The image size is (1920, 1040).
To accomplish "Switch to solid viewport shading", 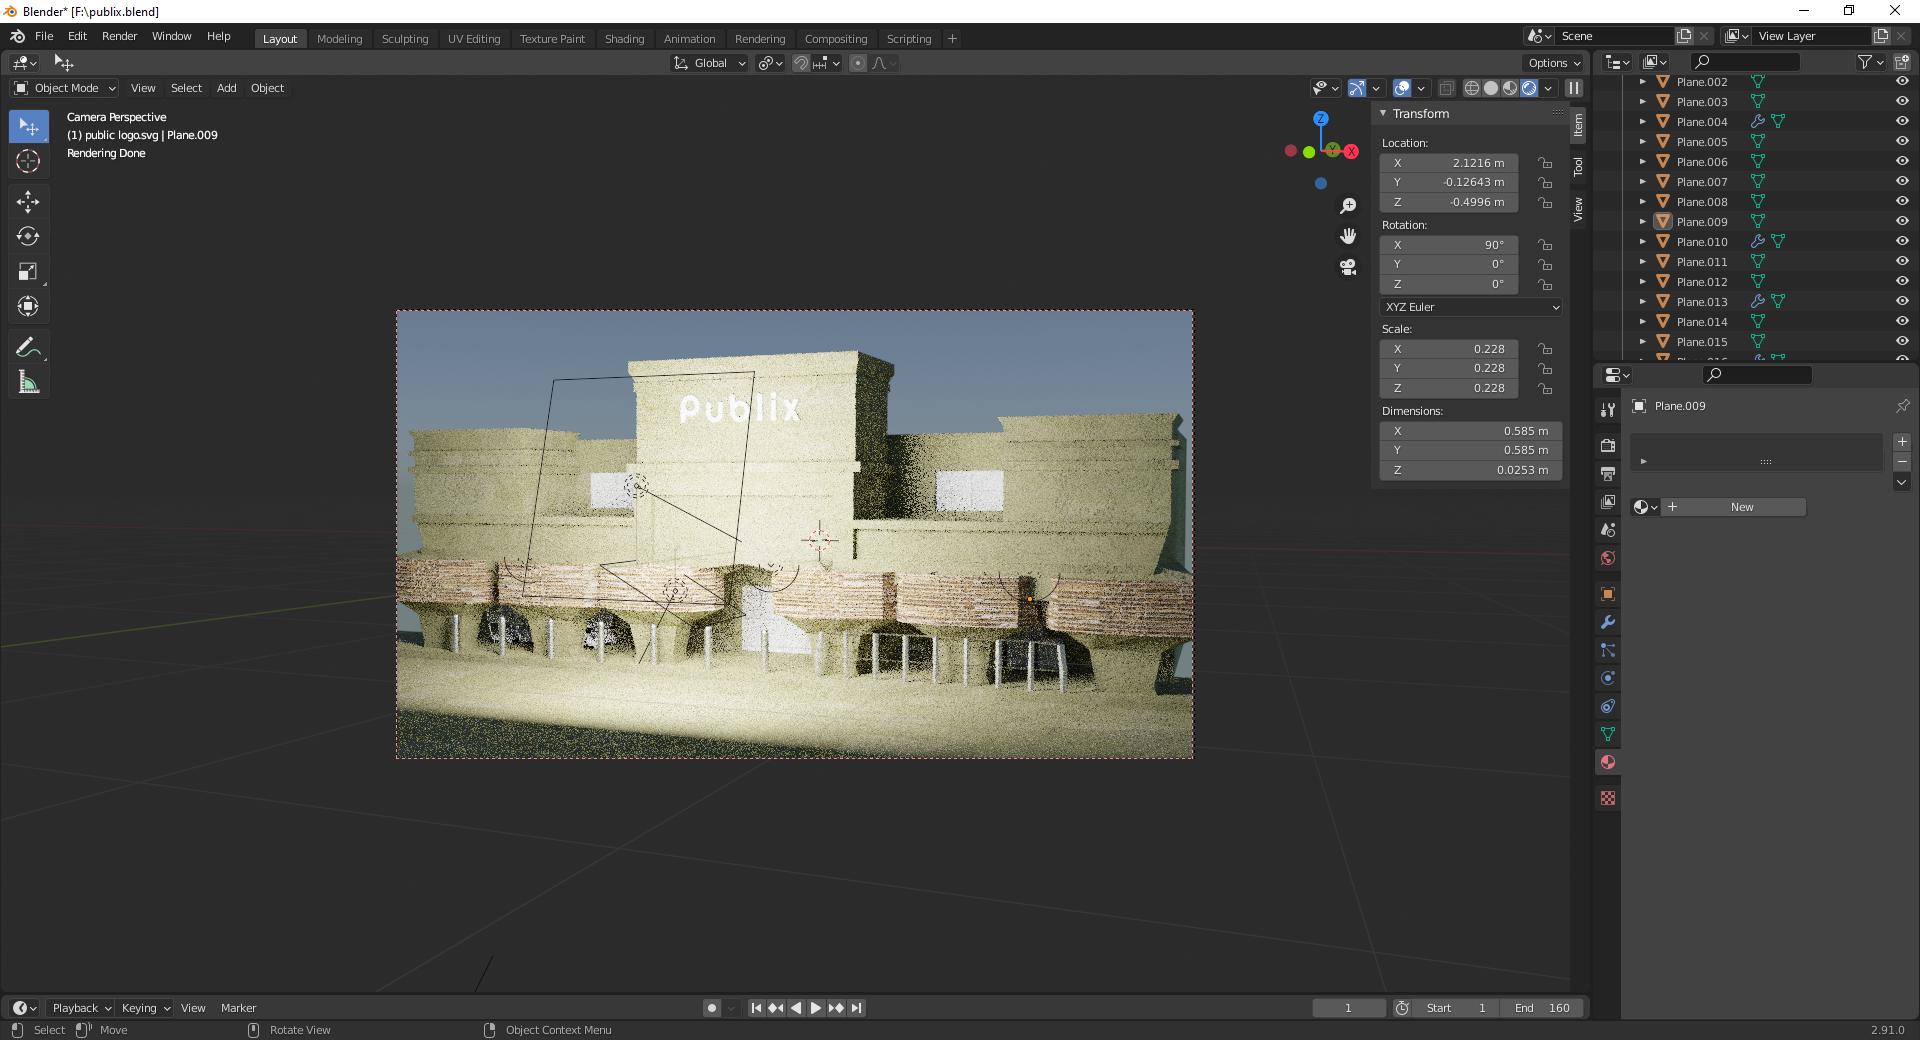I will click(x=1491, y=88).
